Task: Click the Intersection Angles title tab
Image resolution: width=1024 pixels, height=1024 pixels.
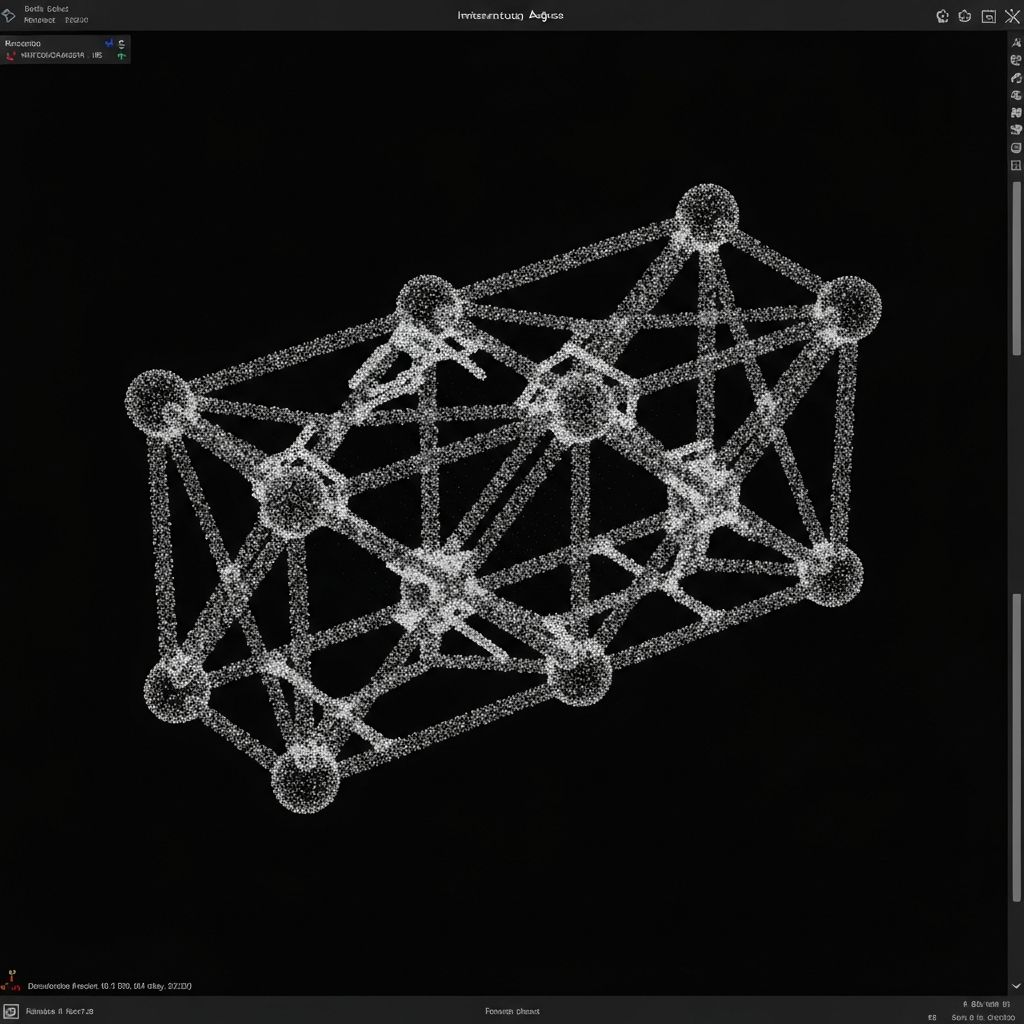Action: (511, 15)
